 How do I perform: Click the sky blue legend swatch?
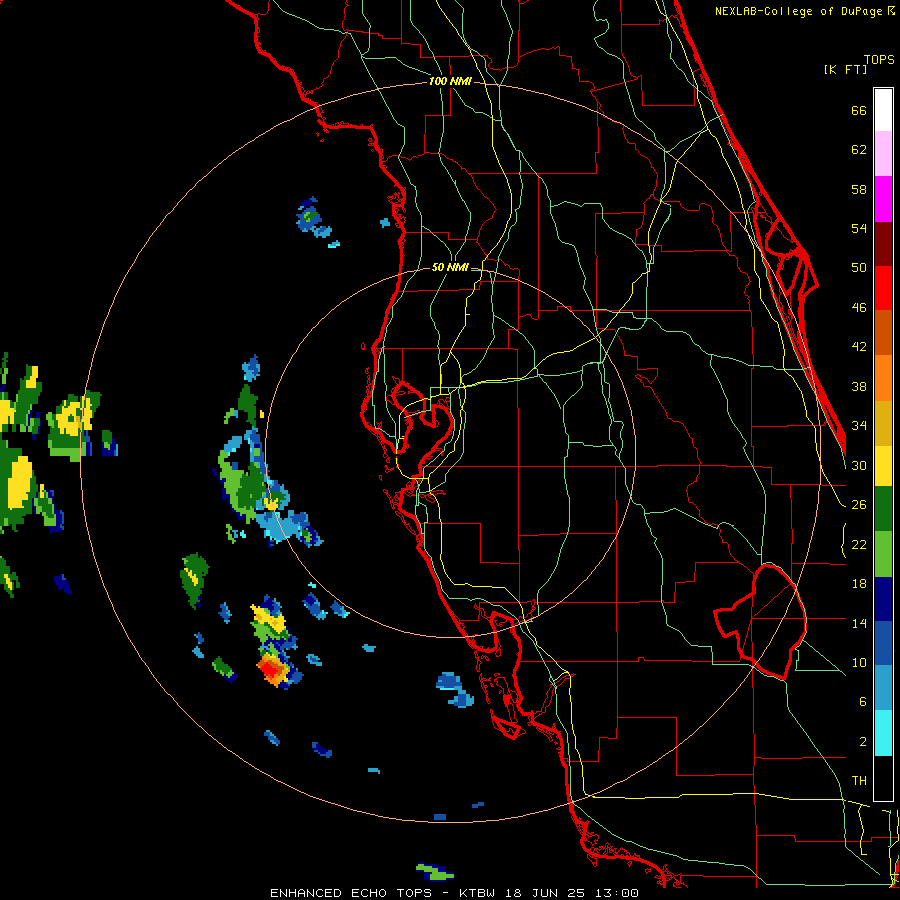(x=883, y=688)
